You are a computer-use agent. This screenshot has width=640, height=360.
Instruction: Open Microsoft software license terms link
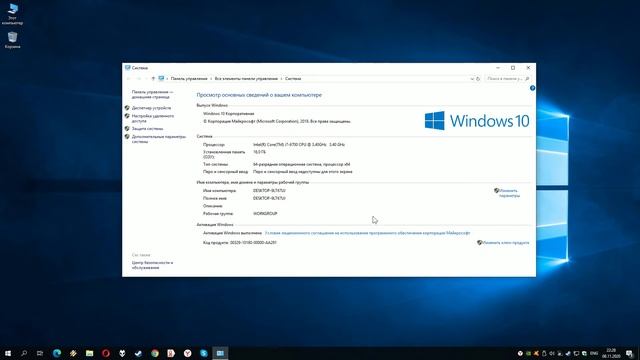click(x=367, y=233)
